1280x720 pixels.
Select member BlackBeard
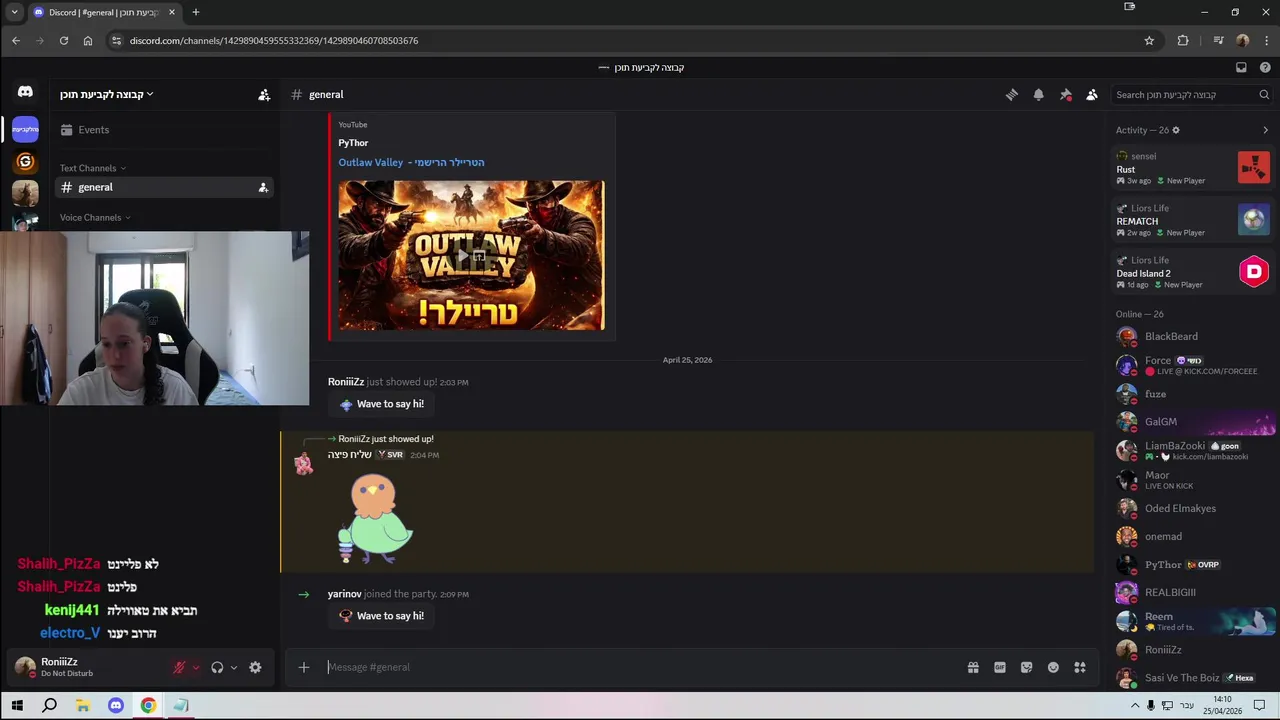pos(1193,337)
